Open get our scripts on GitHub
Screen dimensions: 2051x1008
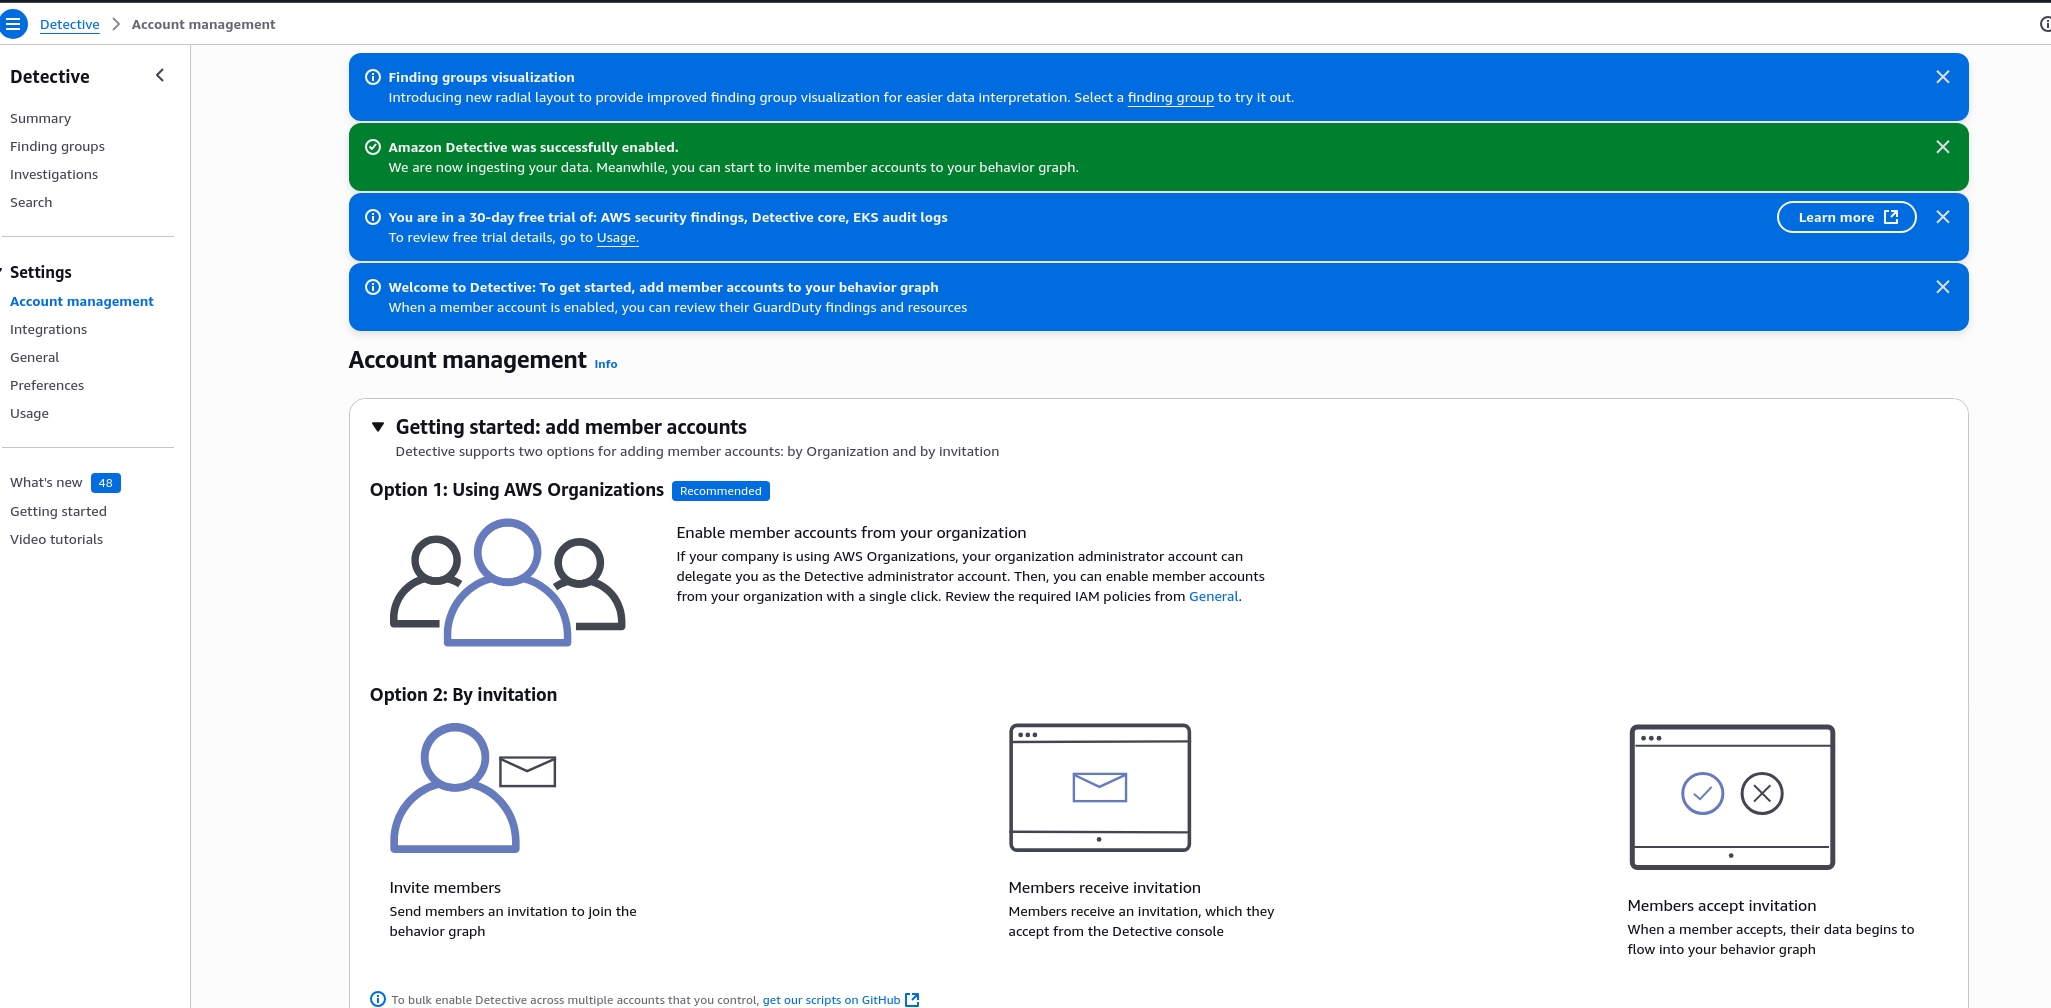point(831,1000)
